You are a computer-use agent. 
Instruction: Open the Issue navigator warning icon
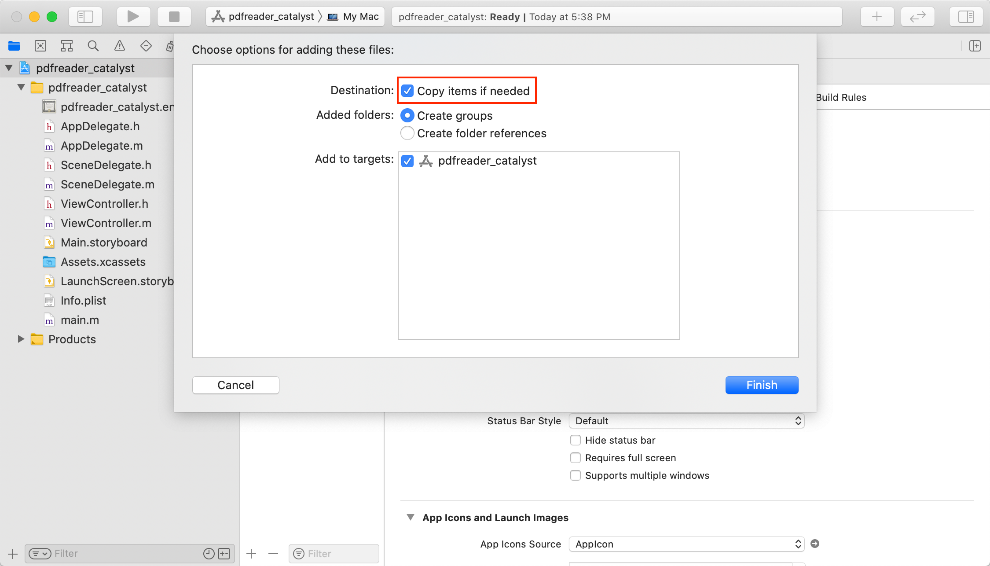[x=119, y=46]
